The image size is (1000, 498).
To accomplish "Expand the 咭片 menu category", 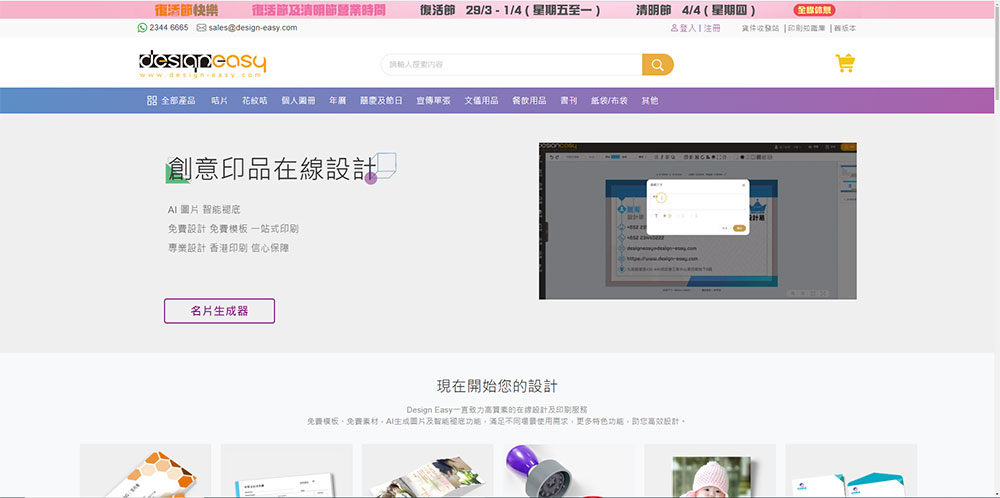I will (219, 101).
